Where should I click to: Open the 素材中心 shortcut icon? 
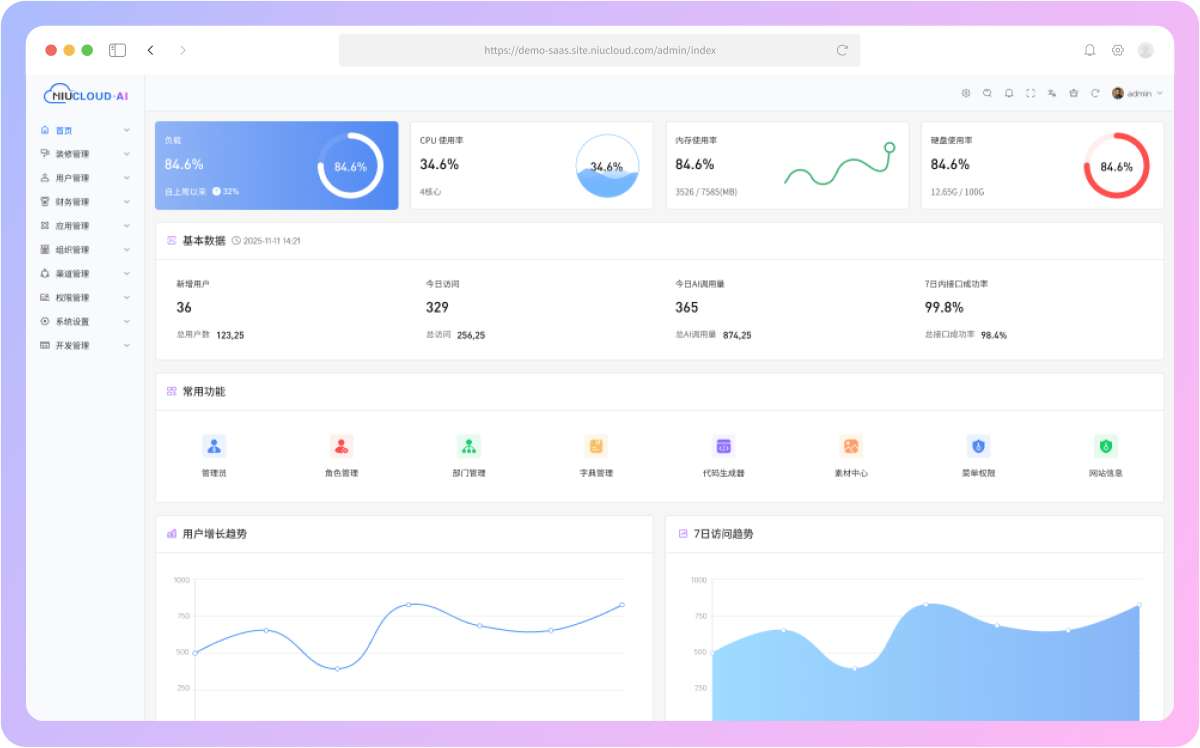[851, 446]
